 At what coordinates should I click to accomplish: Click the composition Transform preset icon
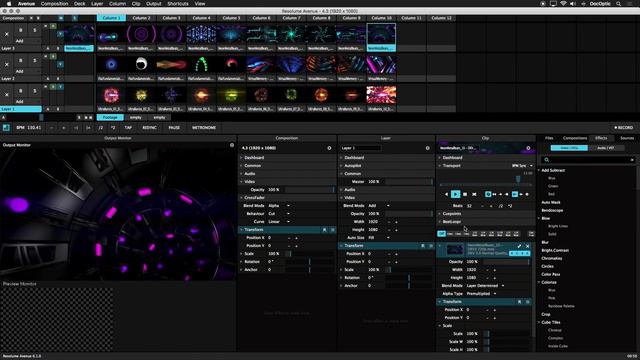[324, 230]
